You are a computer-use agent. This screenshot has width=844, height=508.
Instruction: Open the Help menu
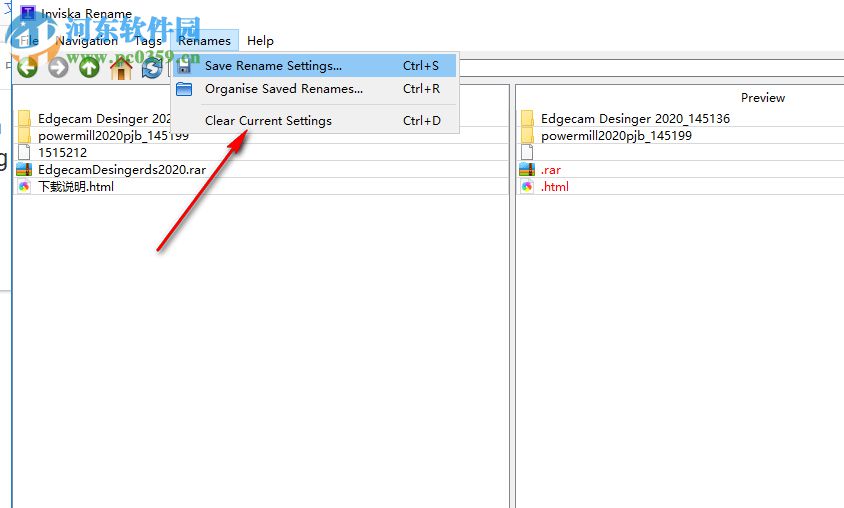(x=261, y=41)
